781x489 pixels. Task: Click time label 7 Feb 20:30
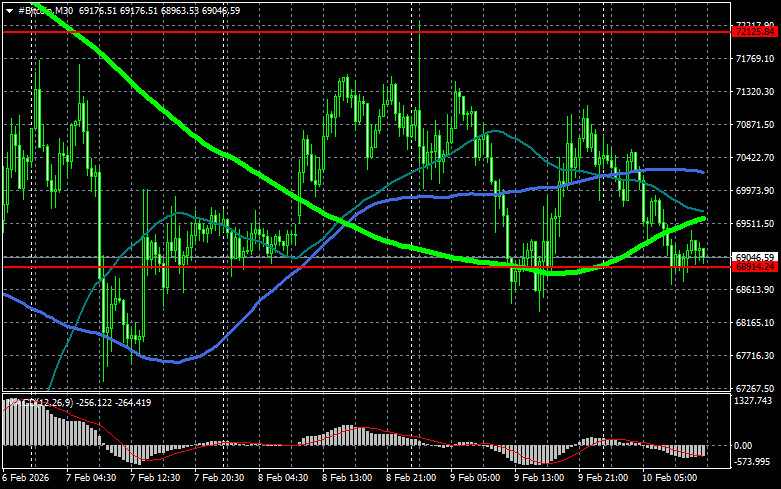point(219,478)
